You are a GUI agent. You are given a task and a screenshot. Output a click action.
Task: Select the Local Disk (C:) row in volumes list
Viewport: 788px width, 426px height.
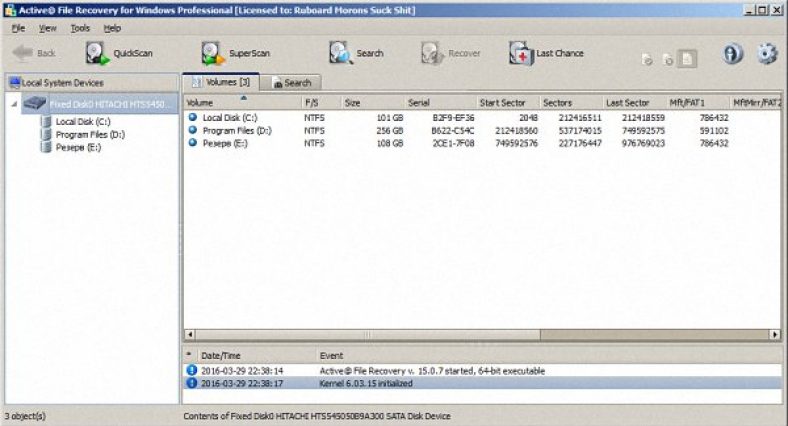click(482, 118)
